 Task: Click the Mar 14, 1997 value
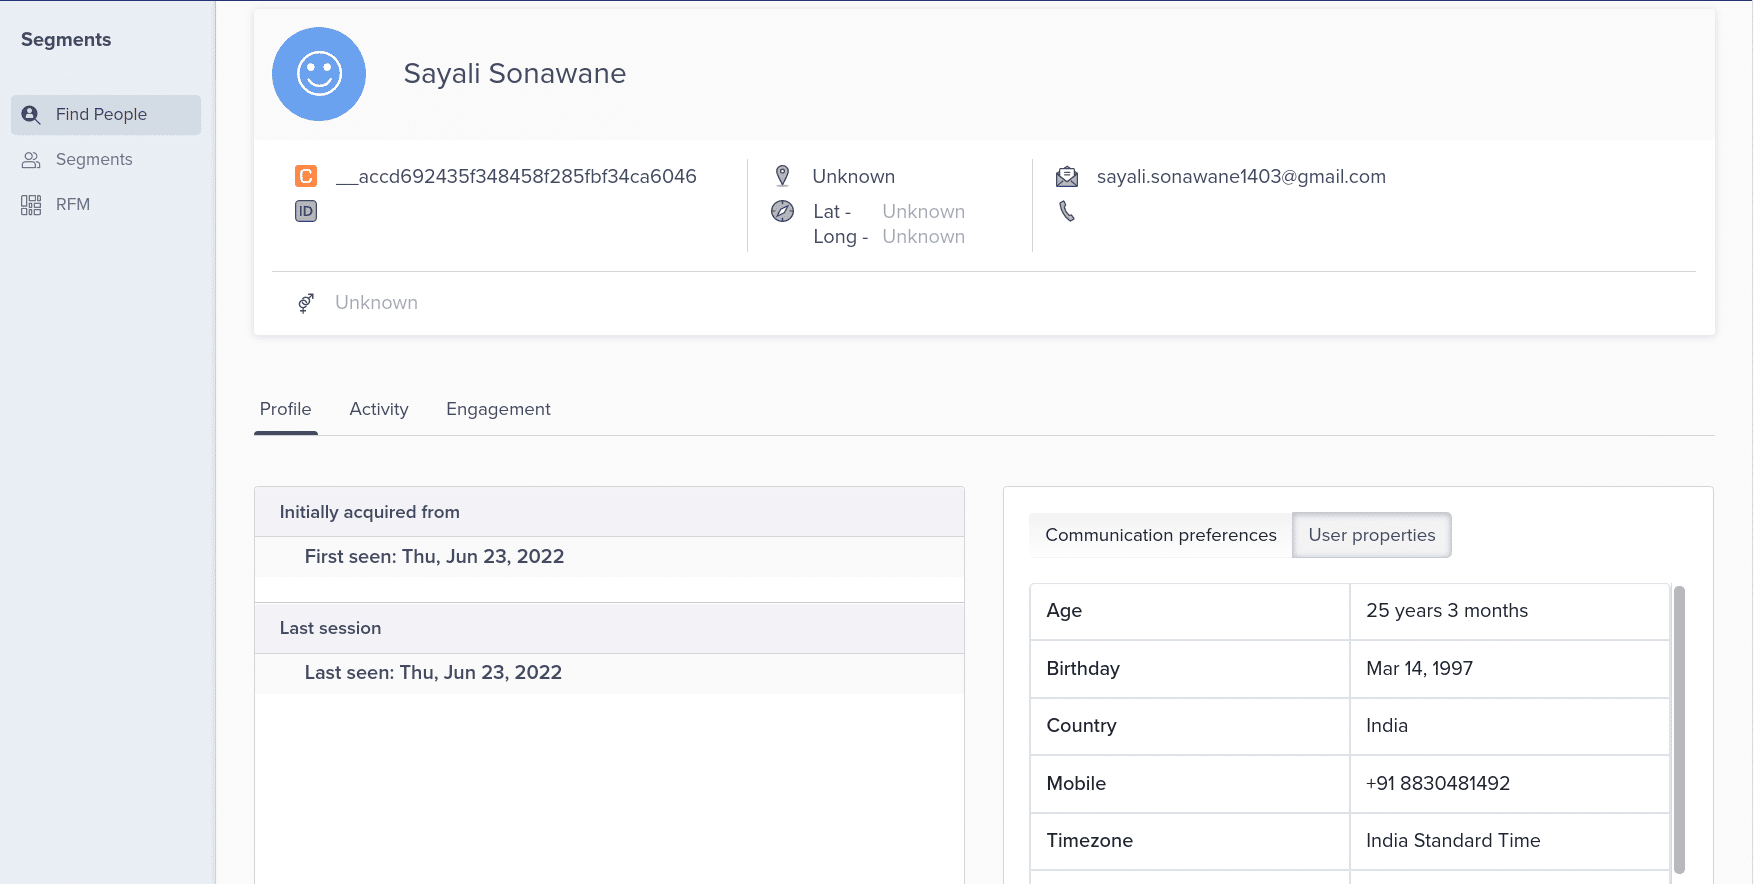click(1419, 669)
